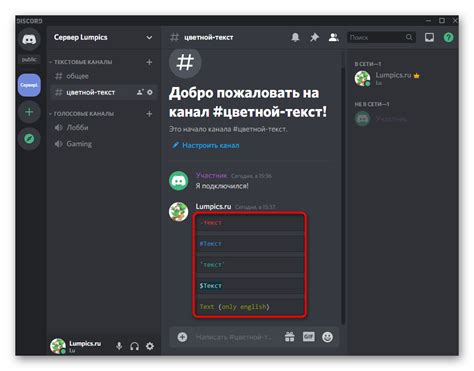Create channel in Голосовые каналы with plus

click(149, 114)
